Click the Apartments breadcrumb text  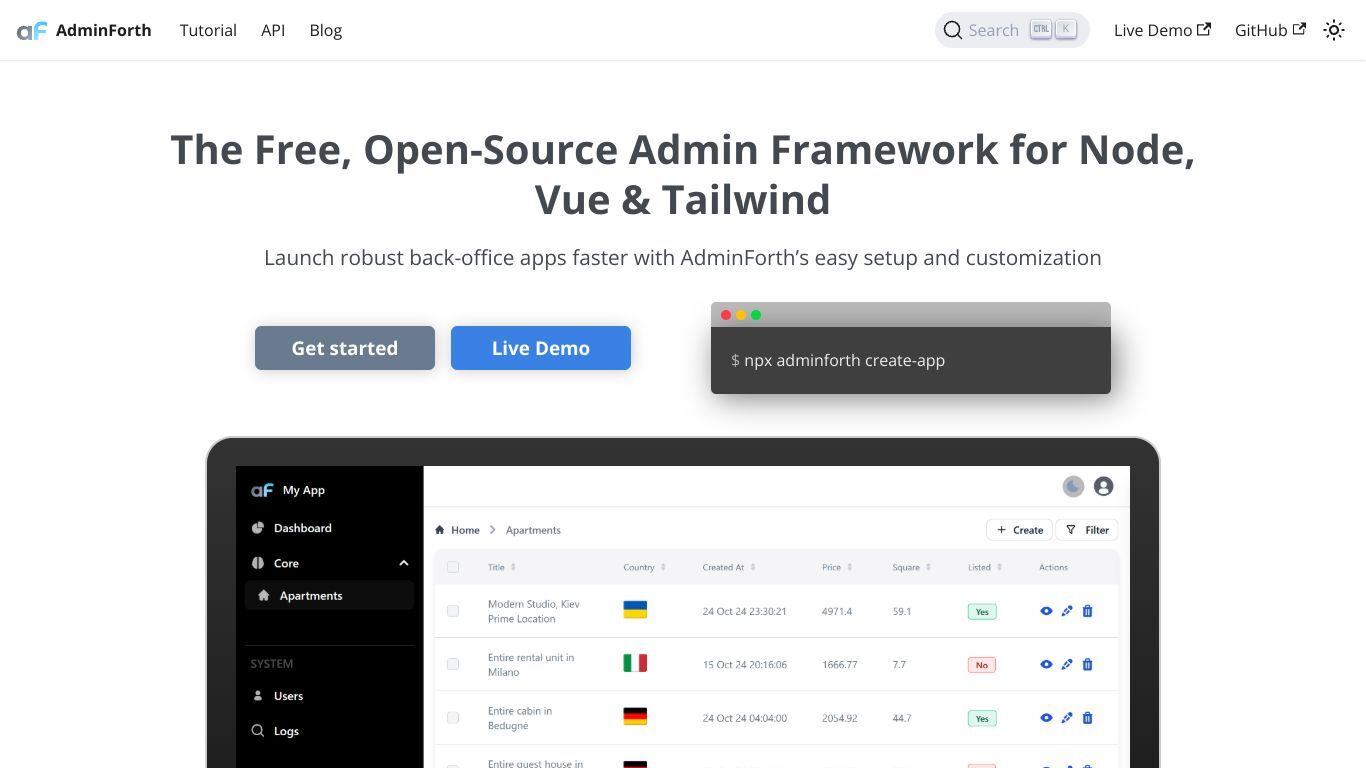[x=533, y=530]
